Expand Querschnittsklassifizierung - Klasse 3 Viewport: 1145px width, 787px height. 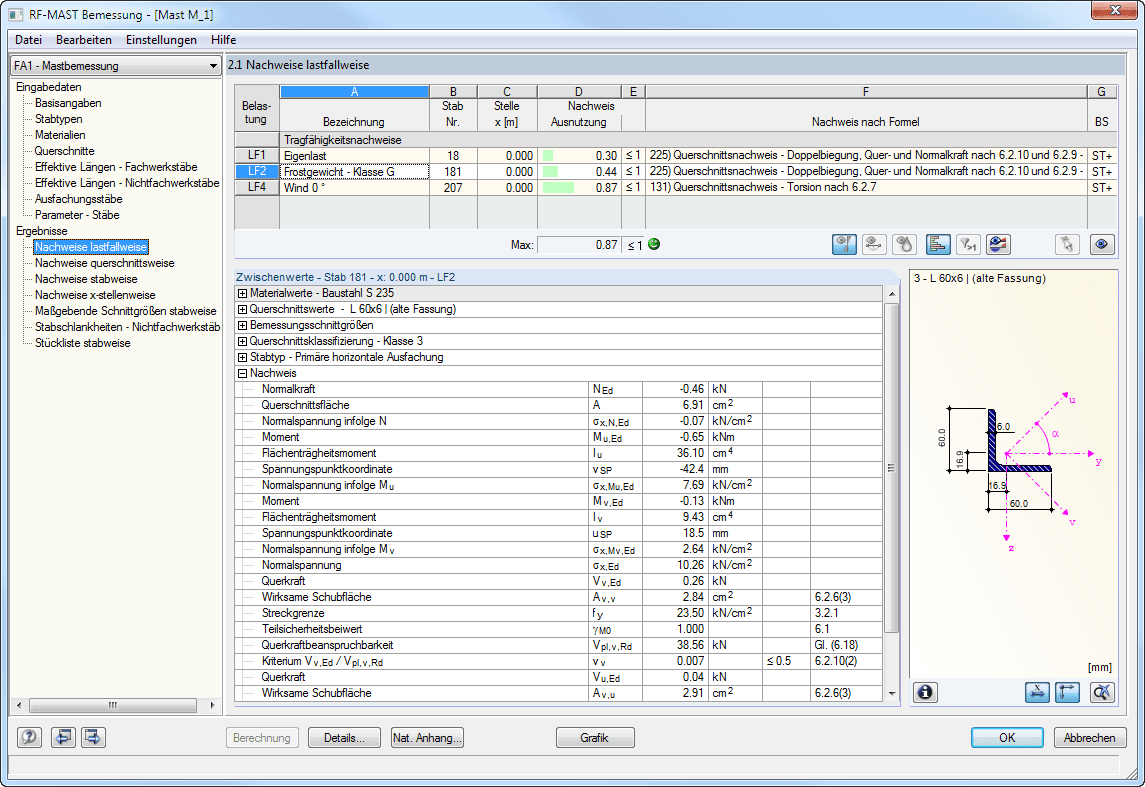(242, 342)
